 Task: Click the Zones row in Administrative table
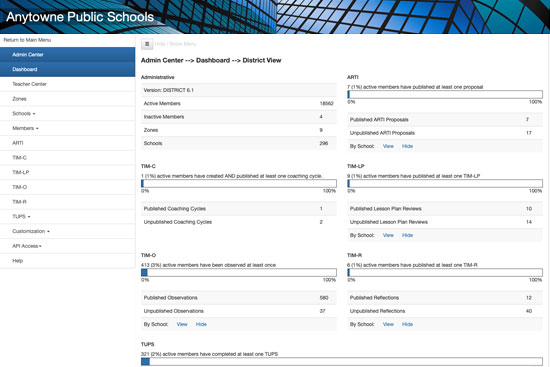click(239, 130)
